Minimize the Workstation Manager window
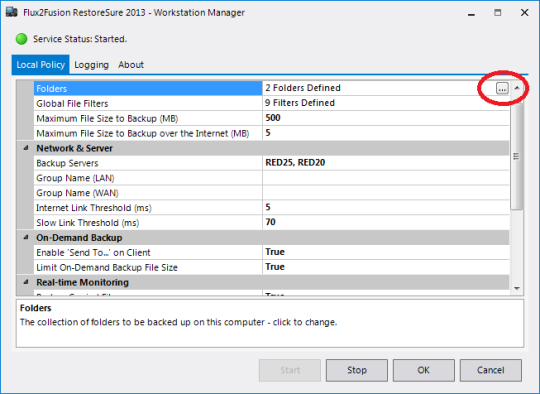 471,13
